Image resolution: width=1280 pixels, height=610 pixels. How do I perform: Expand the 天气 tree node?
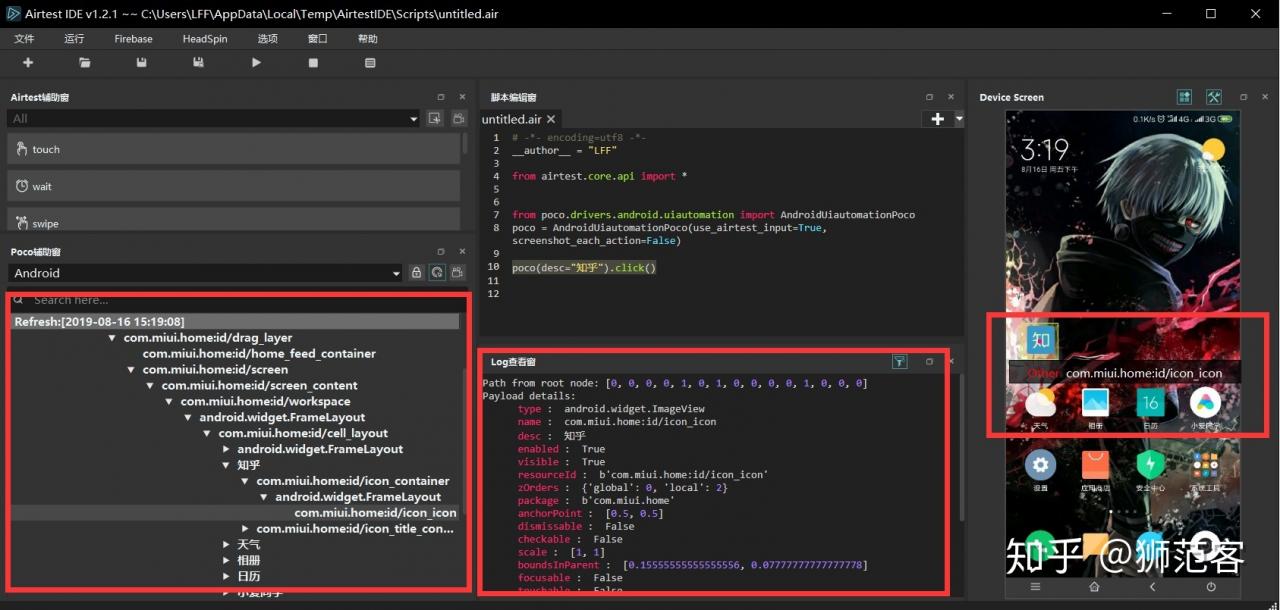point(227,545)
